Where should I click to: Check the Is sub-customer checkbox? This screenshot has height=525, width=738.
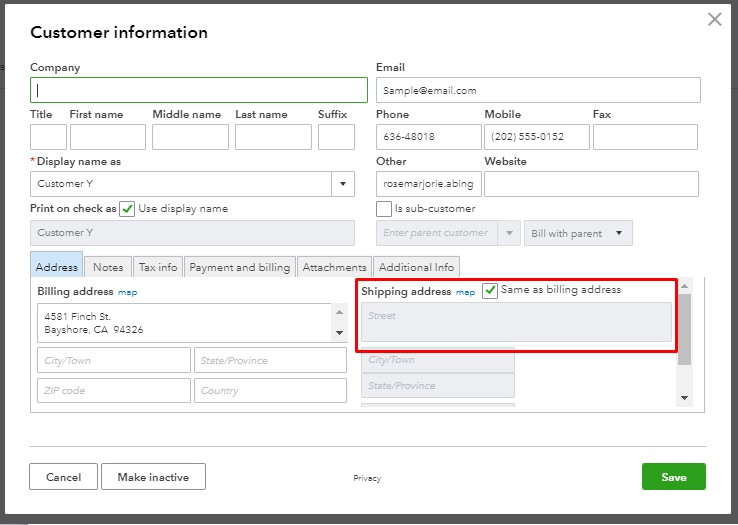point(384,209)
